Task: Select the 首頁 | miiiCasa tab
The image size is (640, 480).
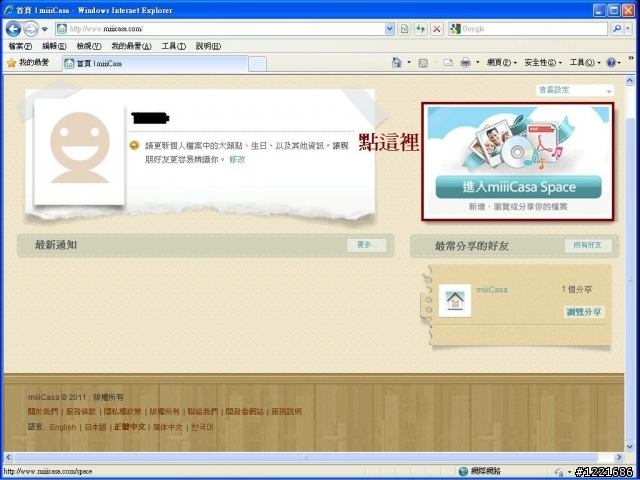Action: pos(155,64)
